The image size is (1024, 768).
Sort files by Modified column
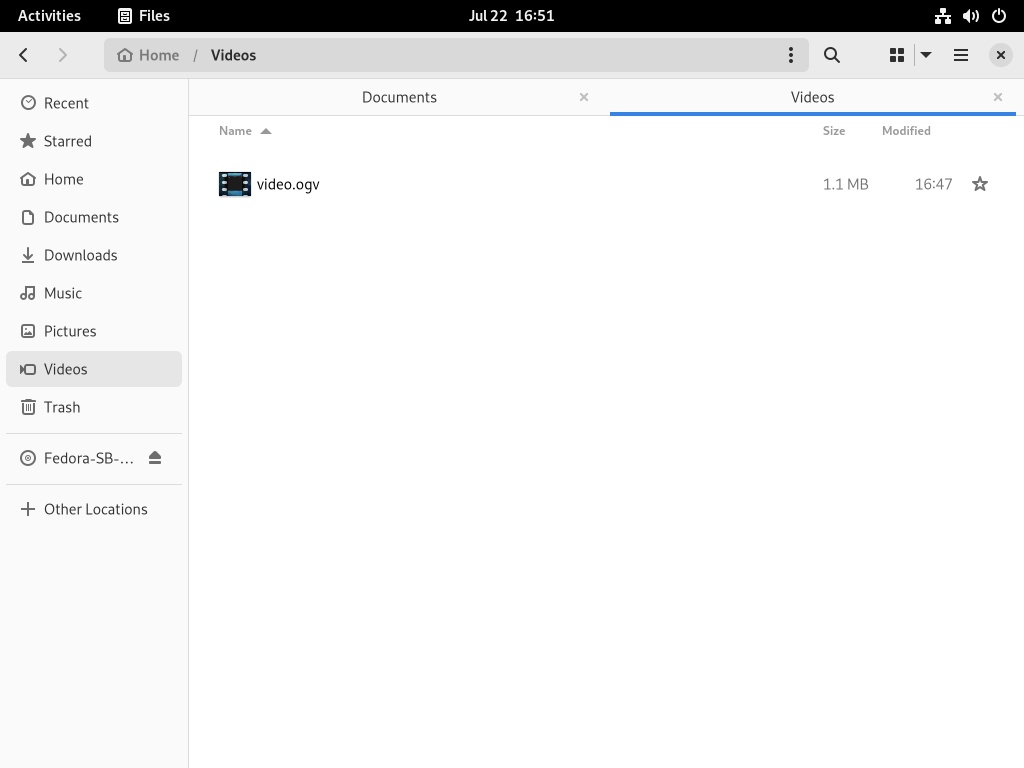click(906, 131)
